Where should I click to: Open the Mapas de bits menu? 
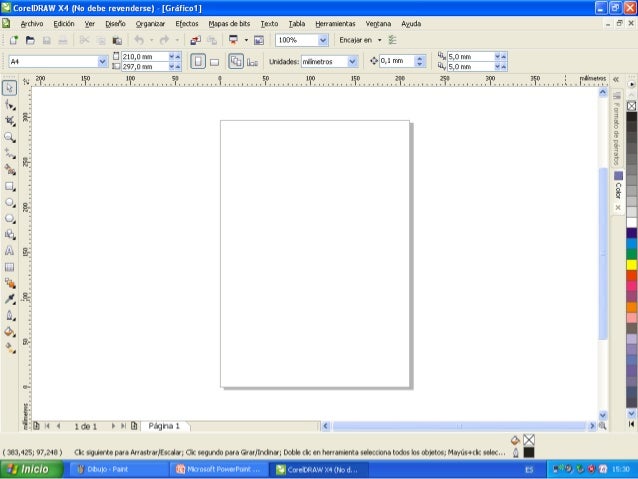coord(229,24)
